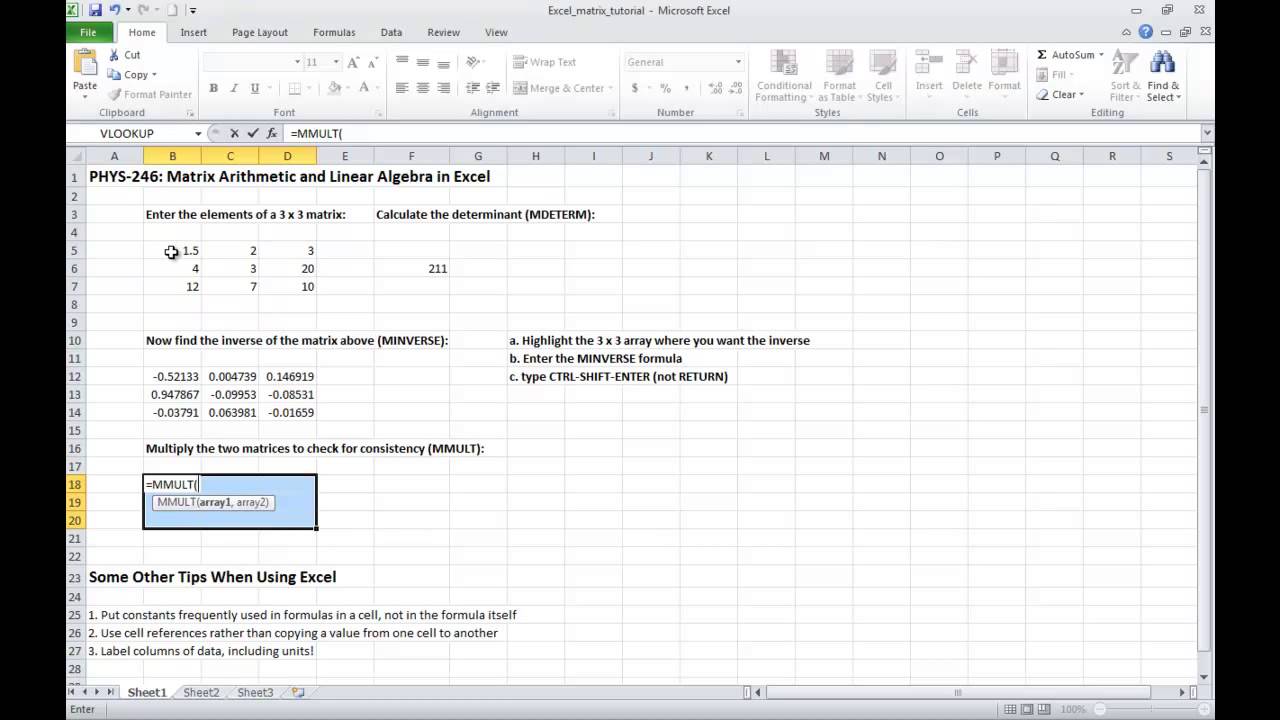The image size is (1280, 720).
Task: Open the Merge & Center dropdown arrow
Action: (611, 88)
